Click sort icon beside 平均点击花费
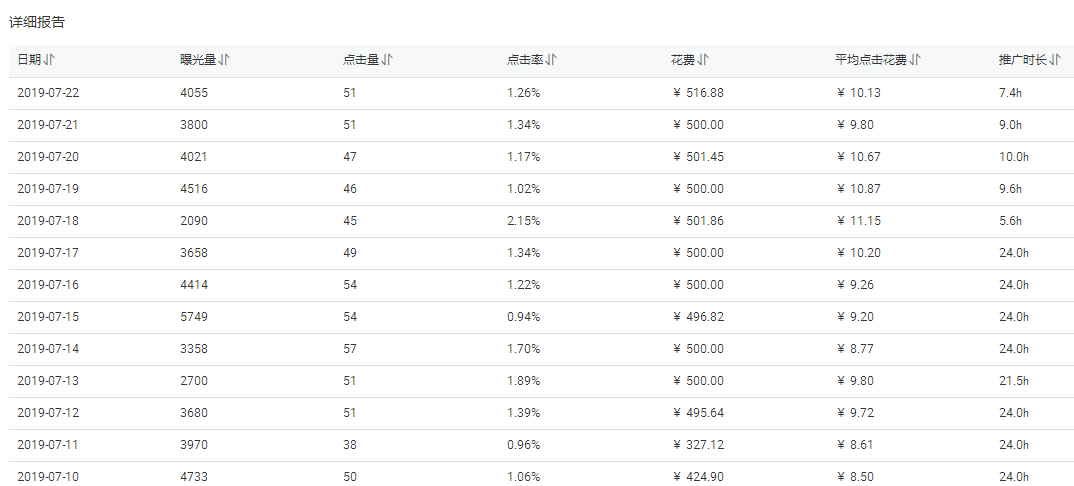 (x=915, y=60)
